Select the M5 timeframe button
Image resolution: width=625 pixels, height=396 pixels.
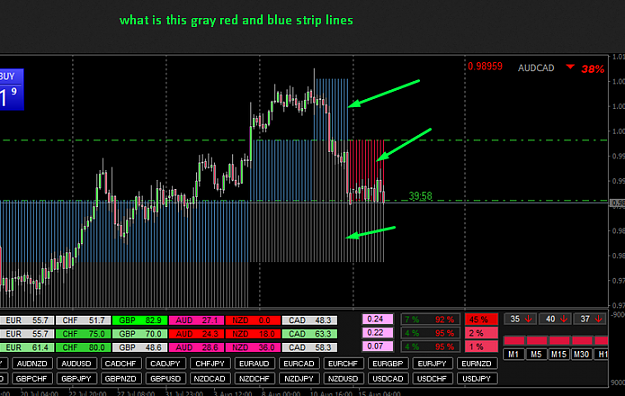pyautogui.click(x=536, y=354)
